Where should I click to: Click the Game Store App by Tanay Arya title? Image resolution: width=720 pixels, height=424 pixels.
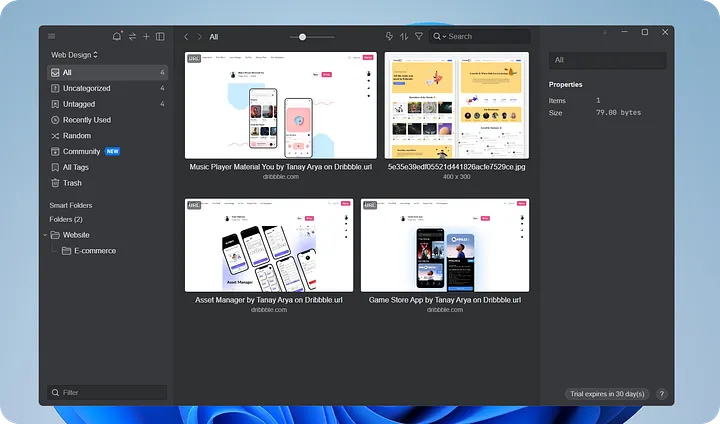[445, 300]
